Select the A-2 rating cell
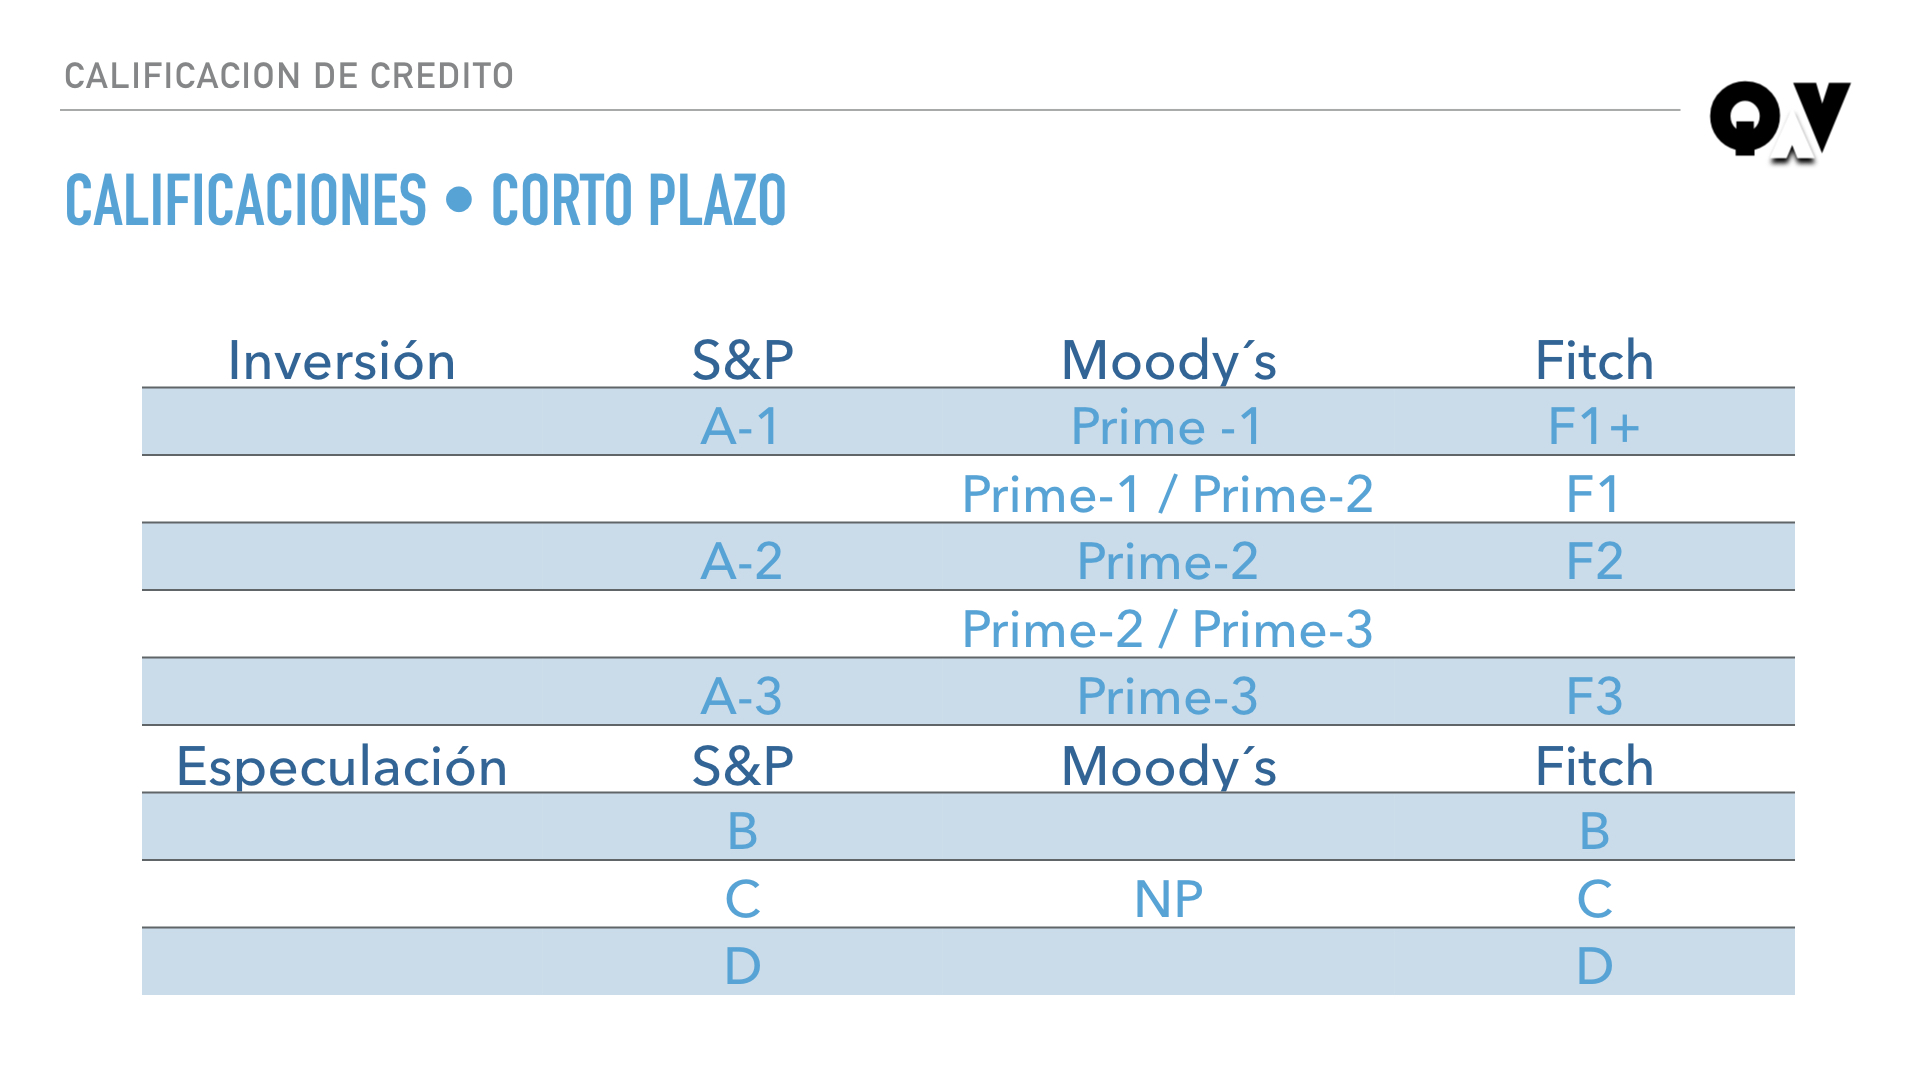Screen dimensions: 1920x1080 (741, 561)
